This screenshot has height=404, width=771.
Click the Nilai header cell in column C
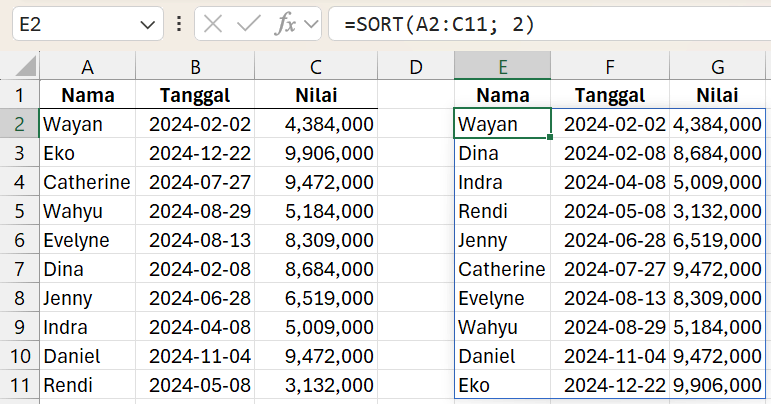click(x=316, y=95)
